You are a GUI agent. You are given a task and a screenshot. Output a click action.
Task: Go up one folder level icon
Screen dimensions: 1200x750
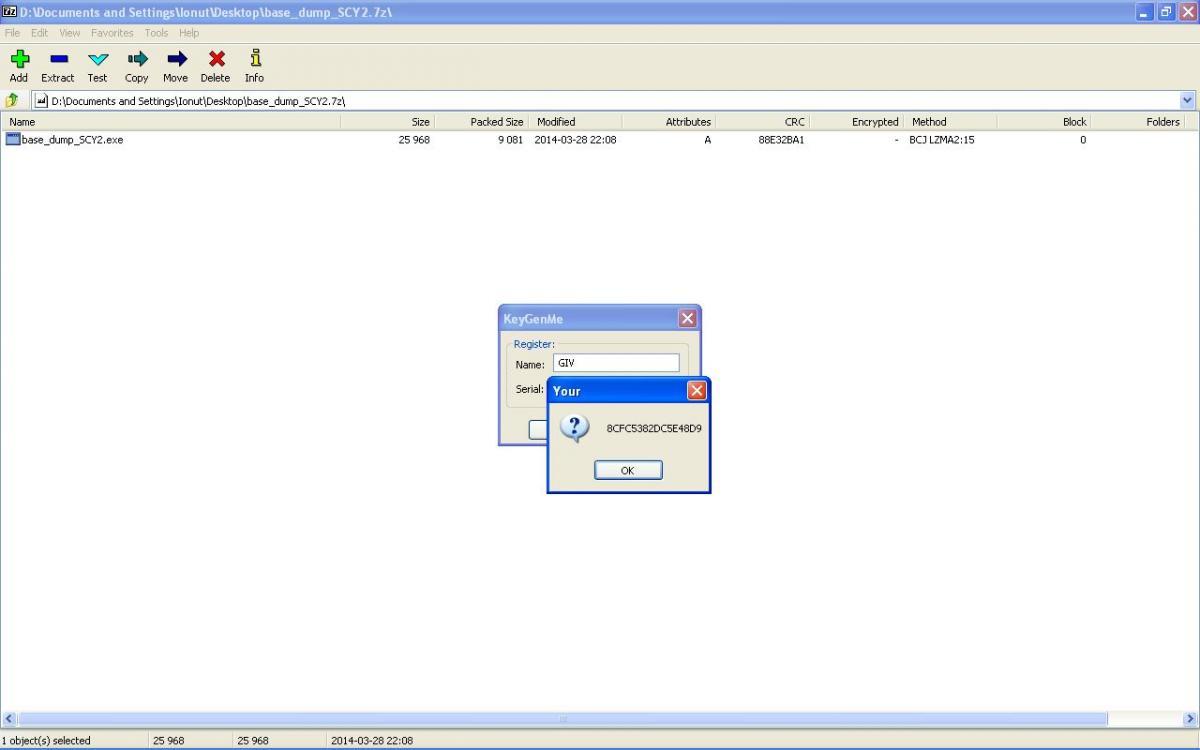pyautogui.click(x=12, y=100)
